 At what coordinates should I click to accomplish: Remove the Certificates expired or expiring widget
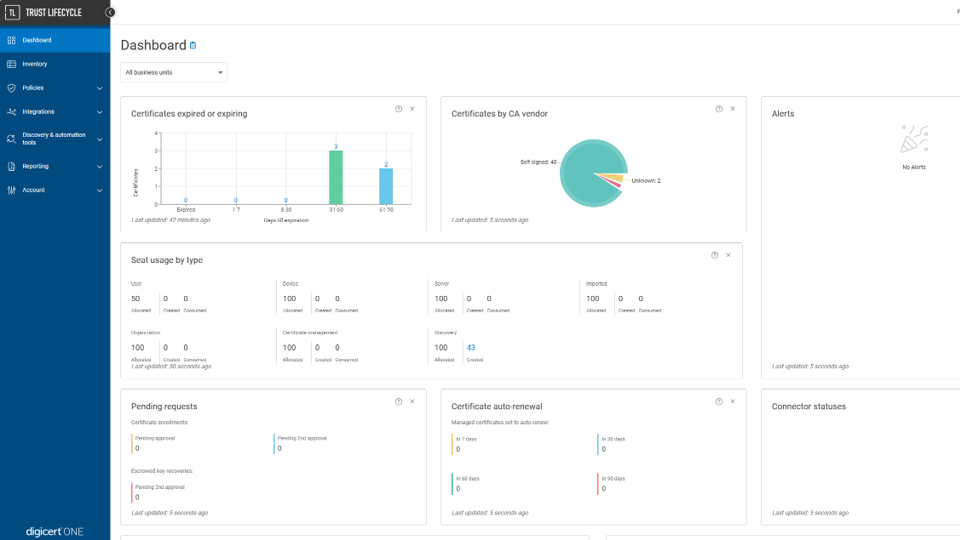tap(413, 109)
